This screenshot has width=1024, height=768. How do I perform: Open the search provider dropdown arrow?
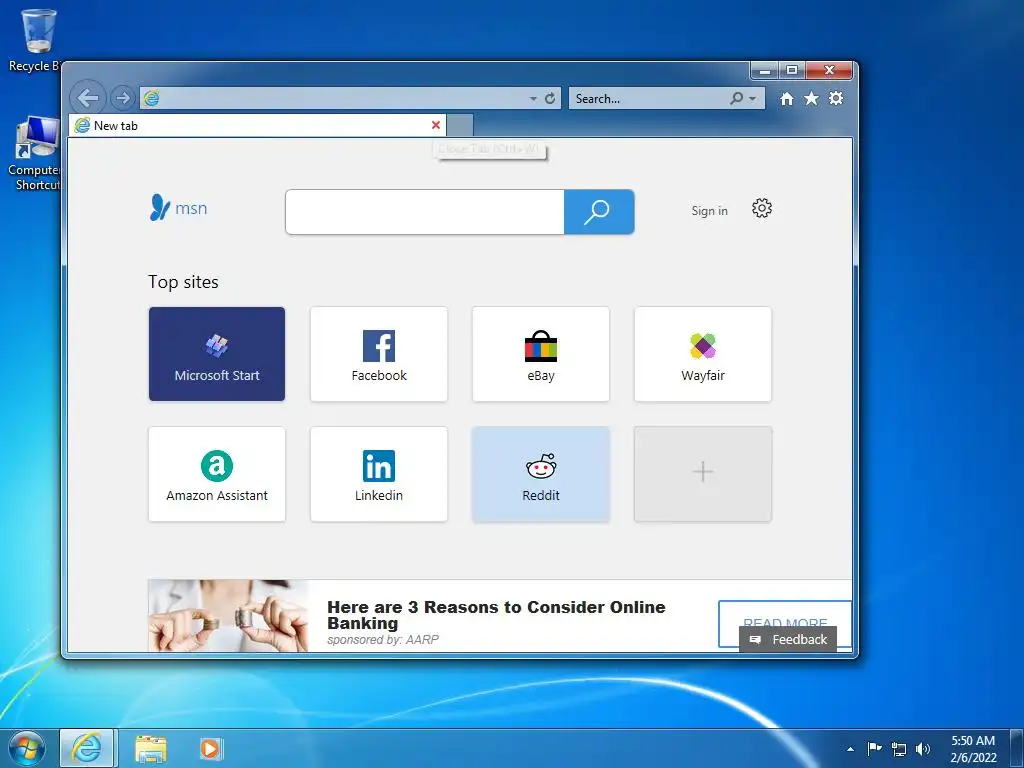pos(752,99)
